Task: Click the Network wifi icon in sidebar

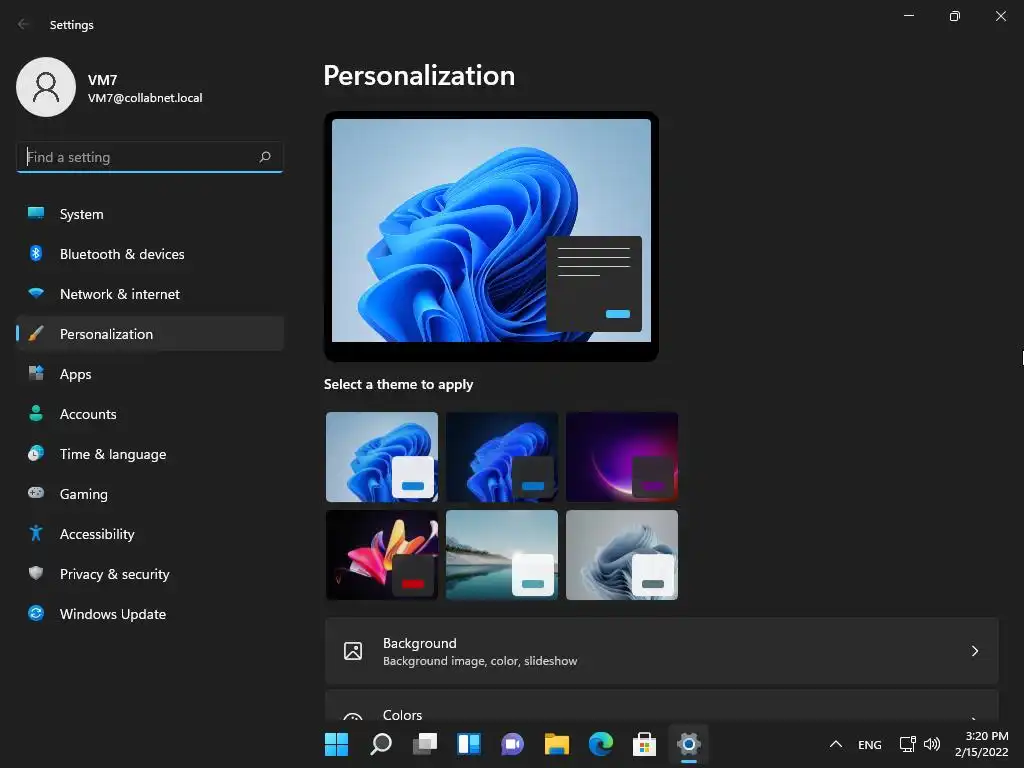Action: click(36, 293)
